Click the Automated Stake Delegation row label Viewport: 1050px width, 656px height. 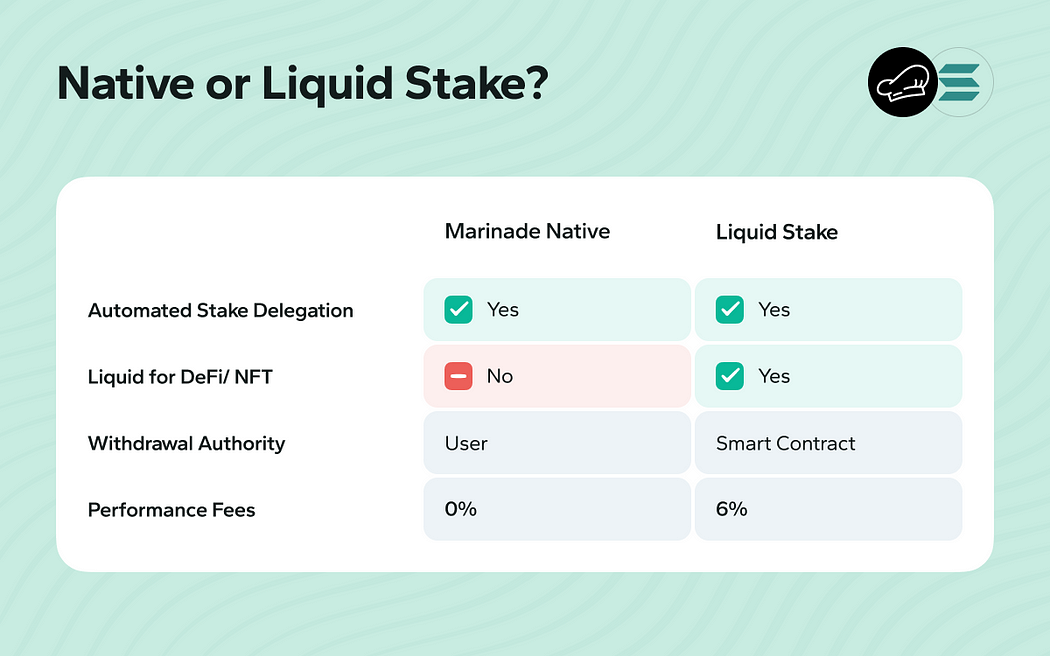coord(220,311)
